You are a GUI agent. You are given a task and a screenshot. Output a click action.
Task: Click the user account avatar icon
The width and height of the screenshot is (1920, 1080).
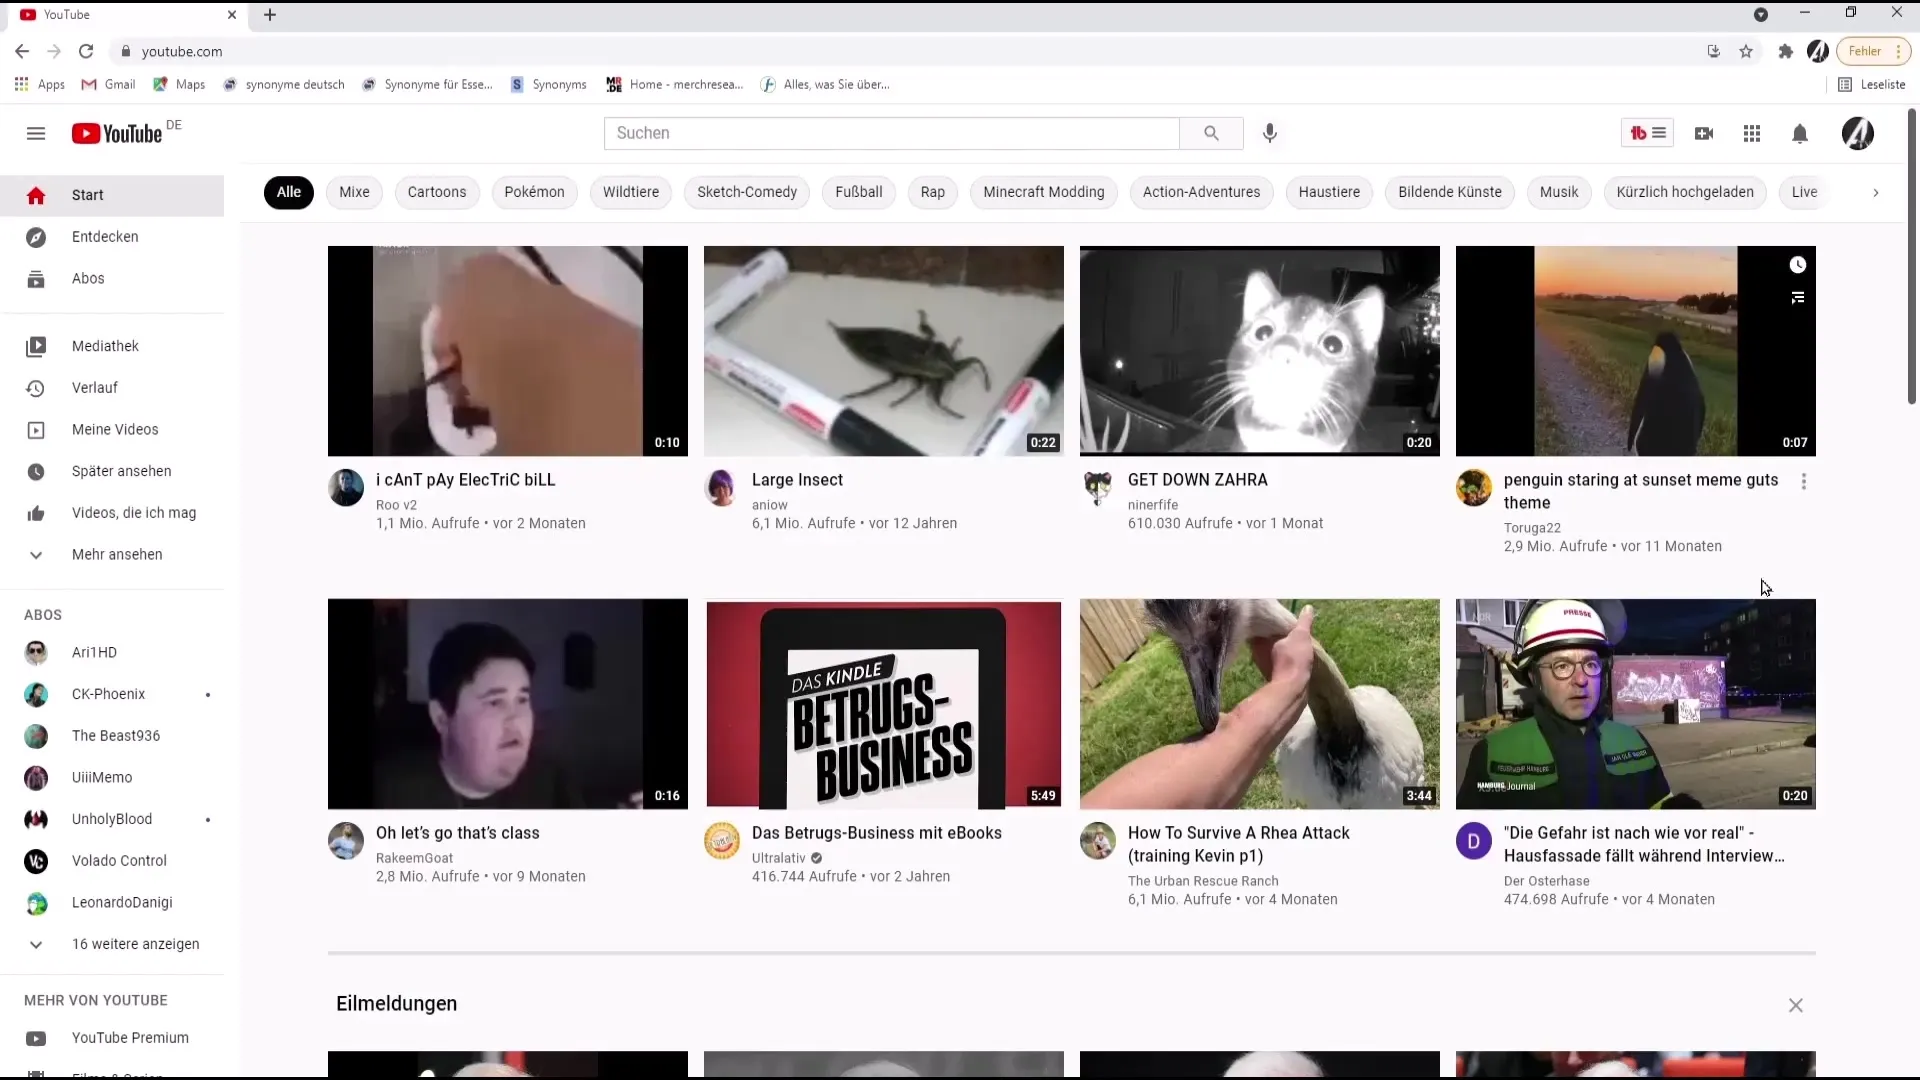coord(1855,132)
